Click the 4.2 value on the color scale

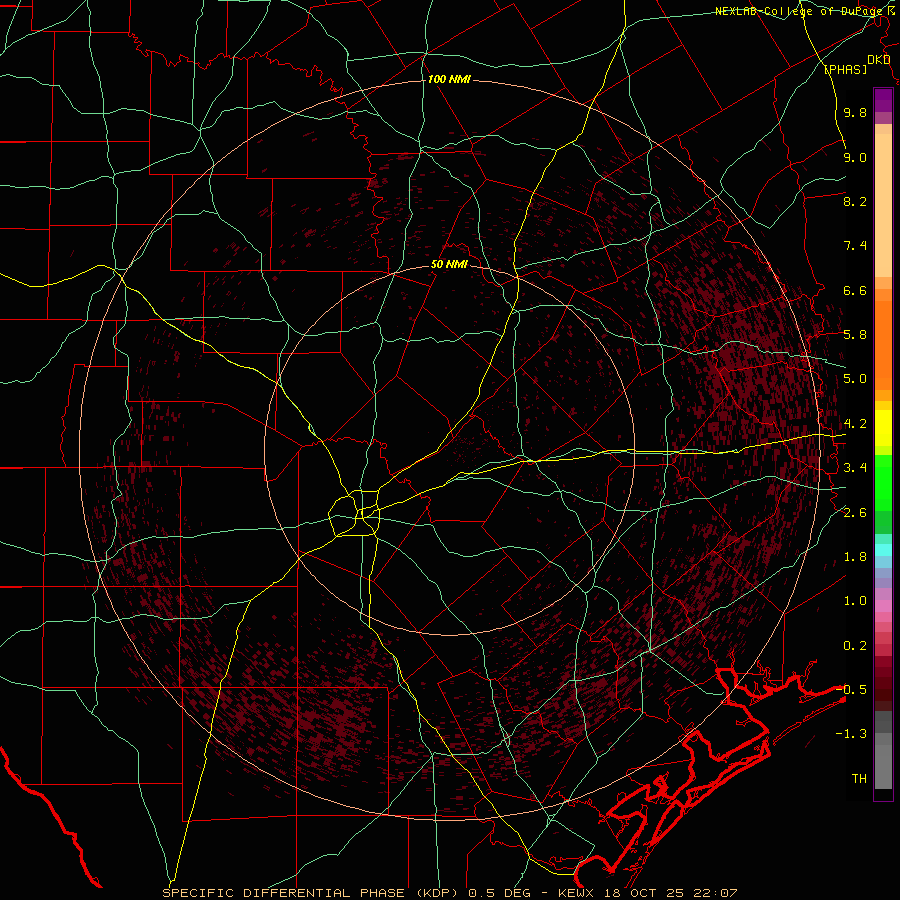(x=855, y=424)
